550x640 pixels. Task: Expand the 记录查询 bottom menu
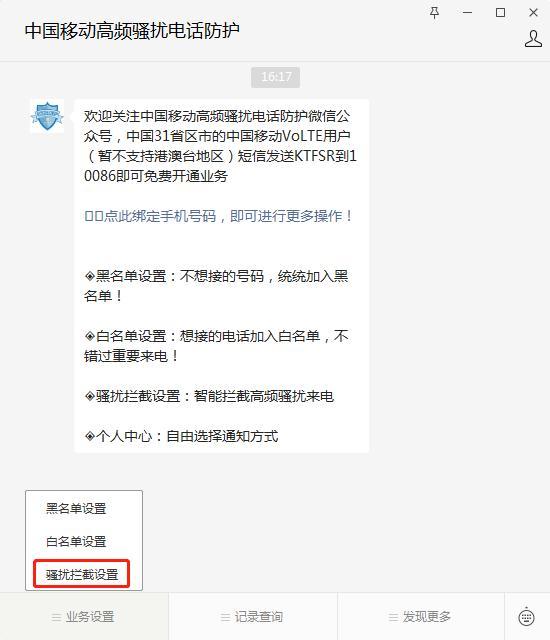(253, 617)
